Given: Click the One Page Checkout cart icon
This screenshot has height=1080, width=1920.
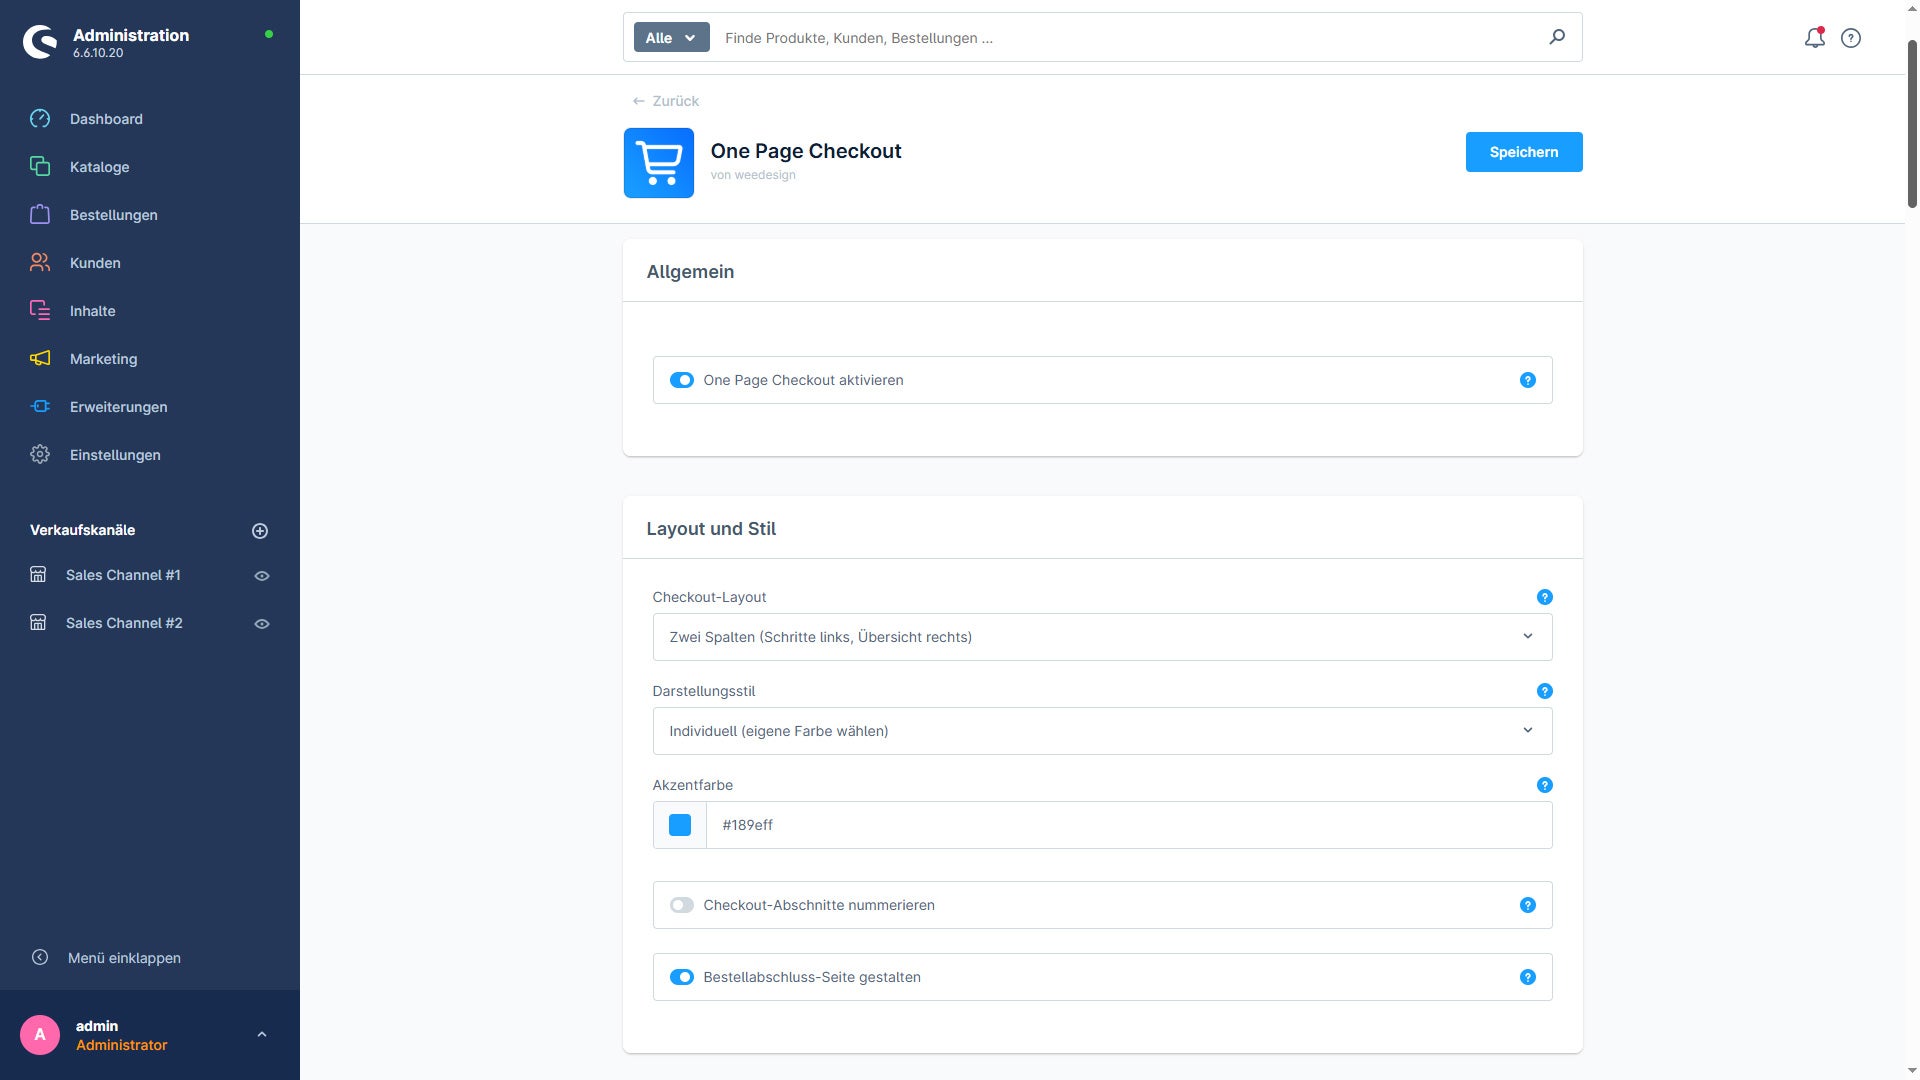Looking at the screenshot, I should point(658,163).
